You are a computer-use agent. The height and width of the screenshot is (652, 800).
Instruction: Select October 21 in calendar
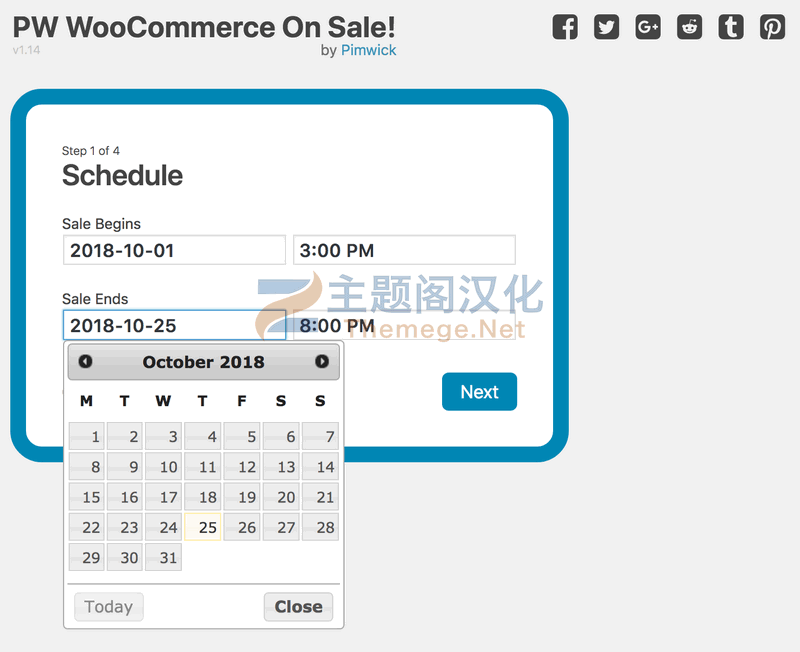tap(320, 497)
